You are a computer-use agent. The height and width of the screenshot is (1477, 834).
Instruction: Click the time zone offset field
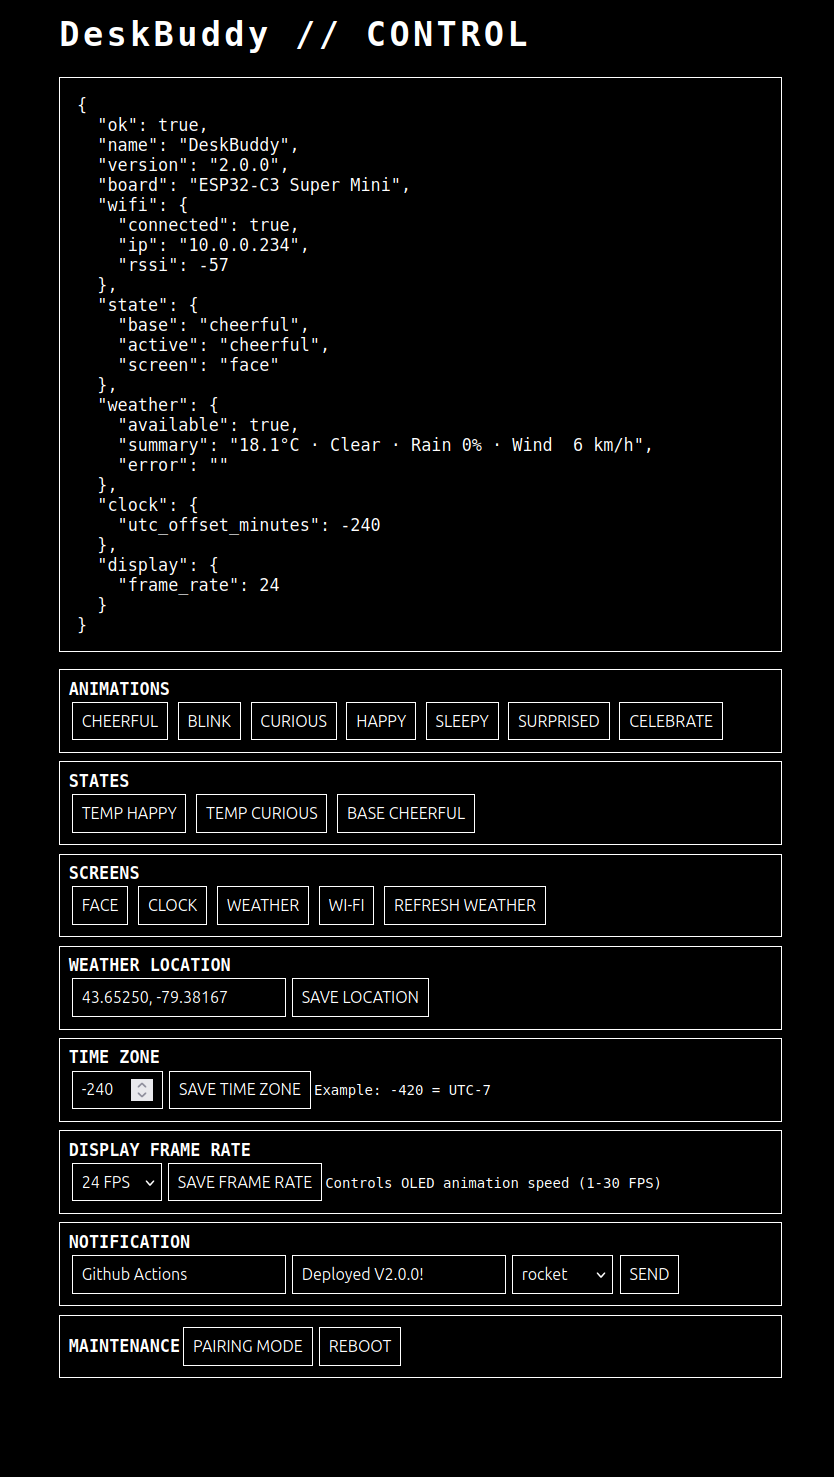[117, 1089]
